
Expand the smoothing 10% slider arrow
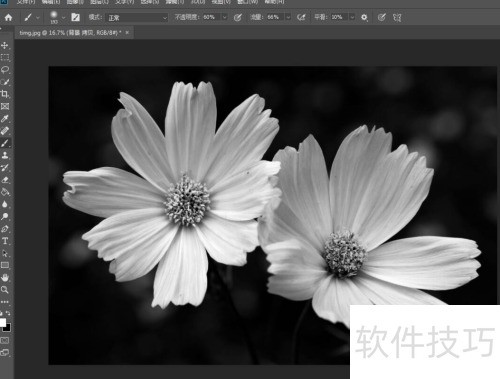pyautogui.click(x=352, y=17)
